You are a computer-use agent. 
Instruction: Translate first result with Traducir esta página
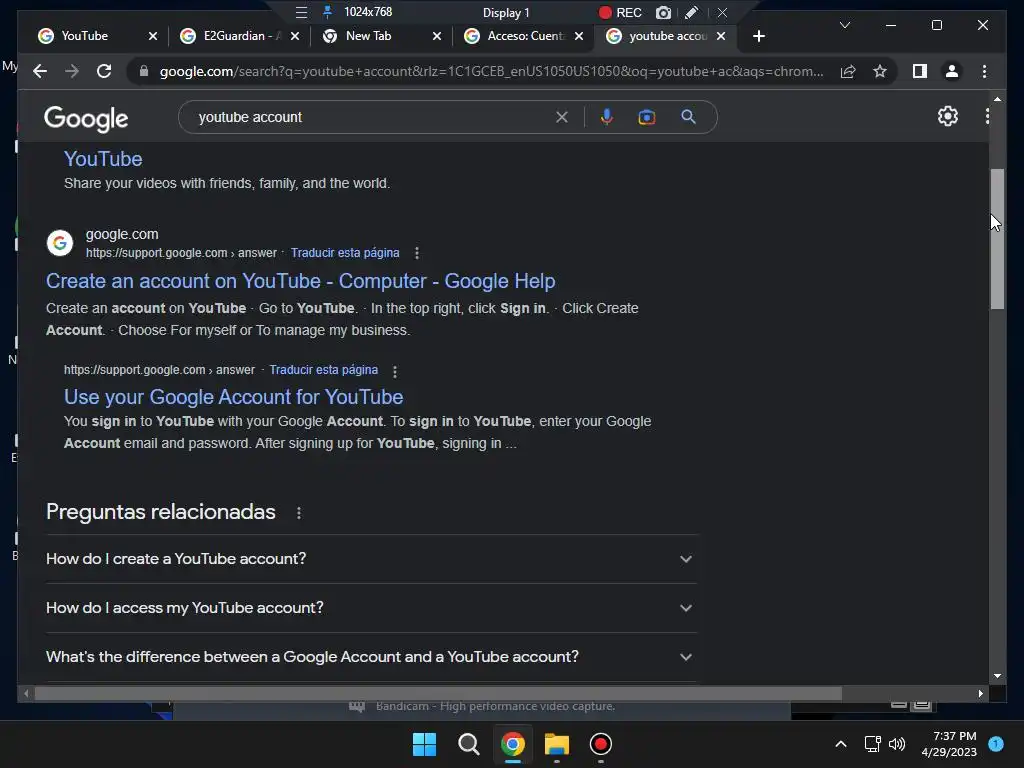[x=345, y=253]
